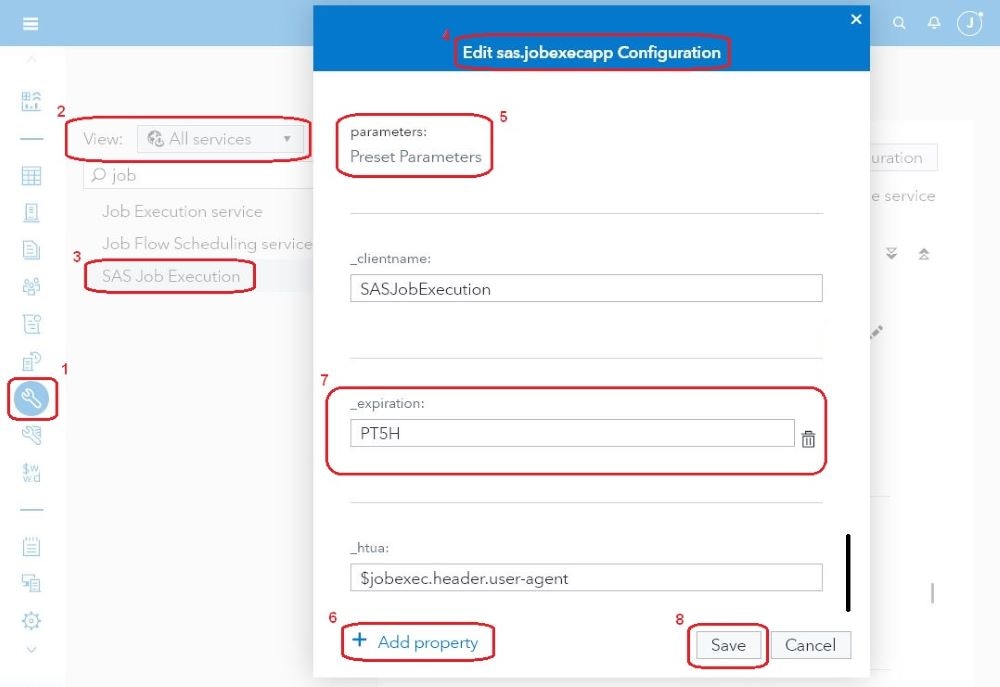Click inside the _clientname input field

pos(585,288)
